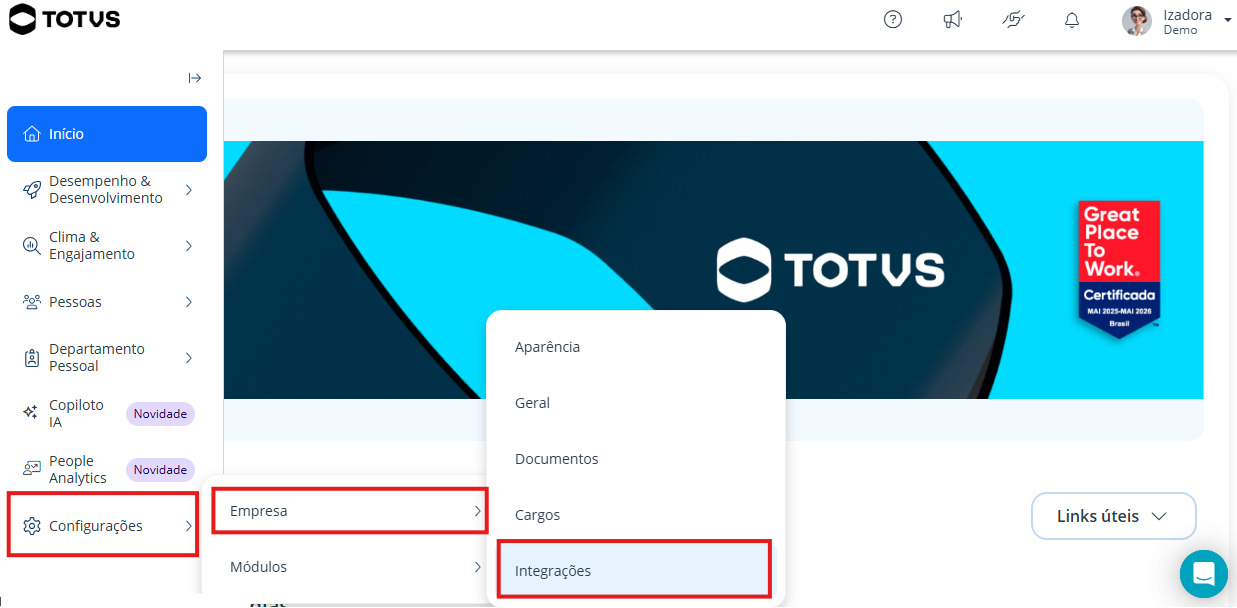
Task: Go to the Início page
Action: tap(107, 134)
